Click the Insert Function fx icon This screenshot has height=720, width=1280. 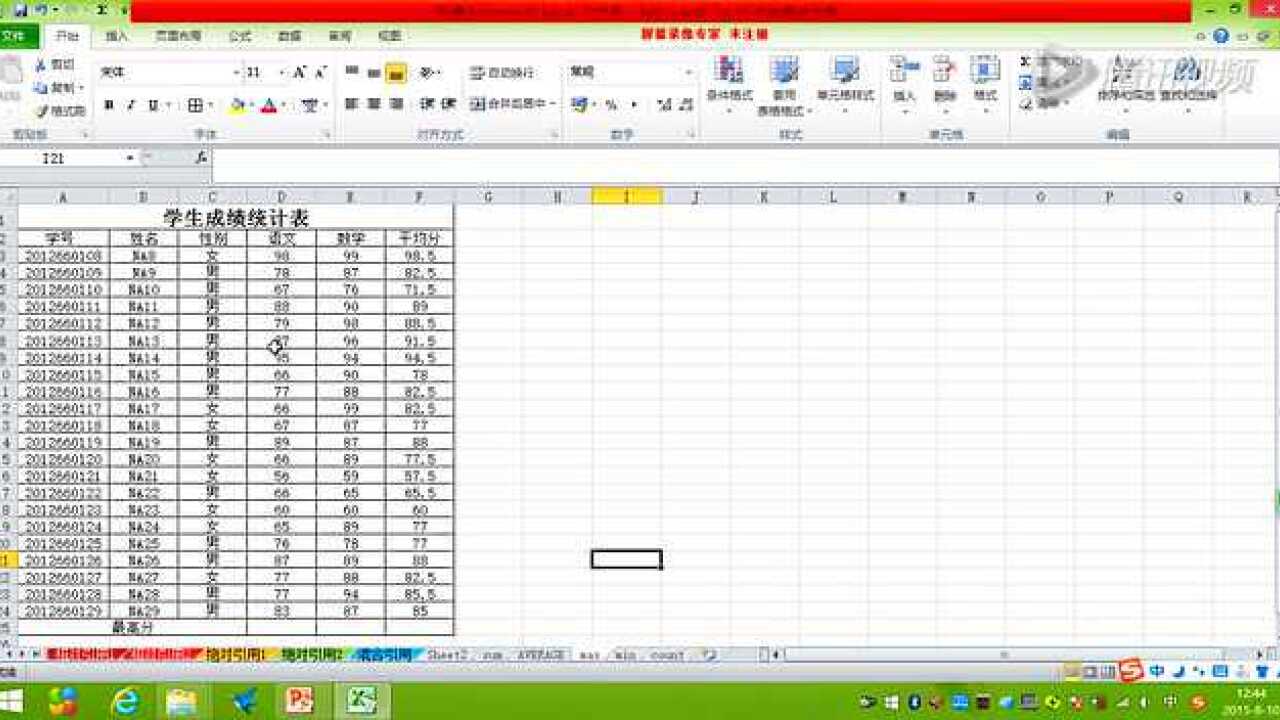[x=201, y=158]
